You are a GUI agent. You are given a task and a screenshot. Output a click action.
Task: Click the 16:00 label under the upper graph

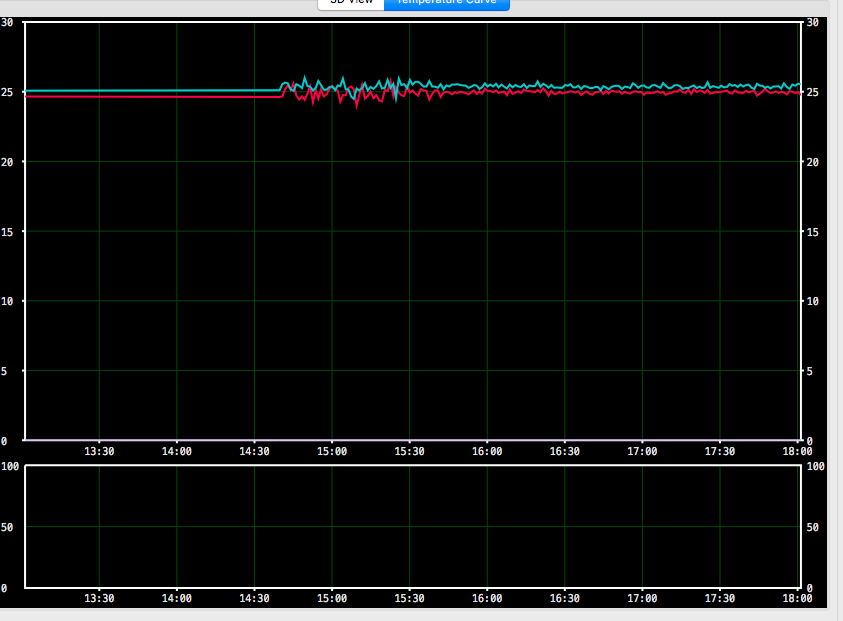coord(487,451)
